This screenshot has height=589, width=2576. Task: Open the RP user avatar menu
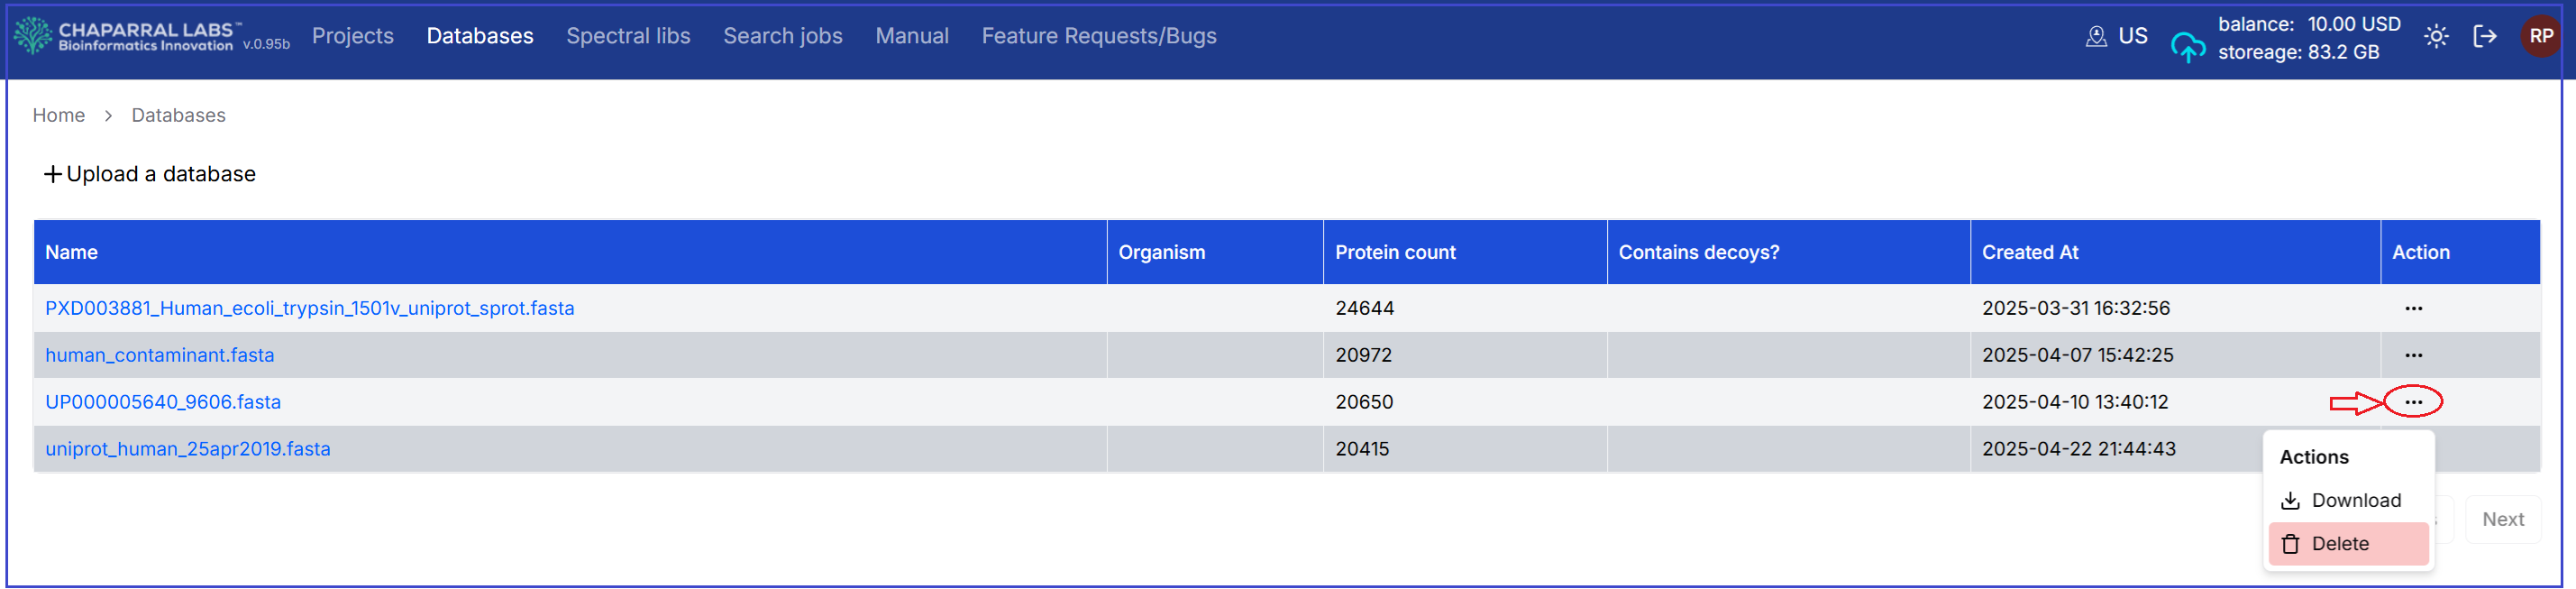click(2540, 37)
